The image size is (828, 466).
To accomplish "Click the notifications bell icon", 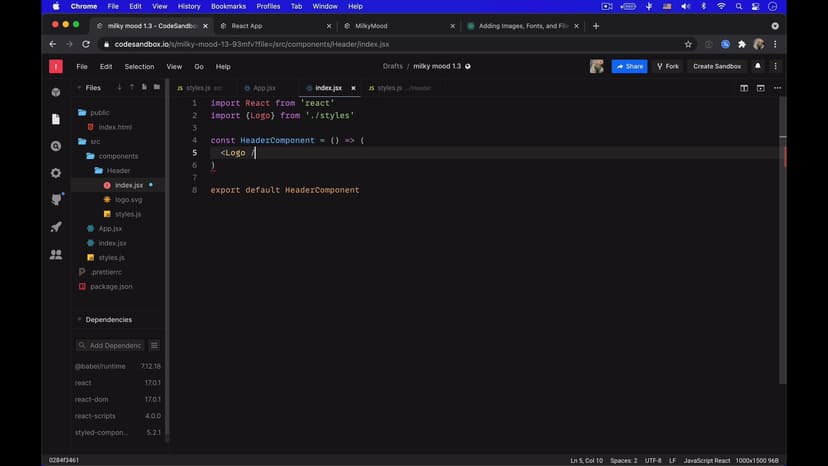I will (757, 66).
